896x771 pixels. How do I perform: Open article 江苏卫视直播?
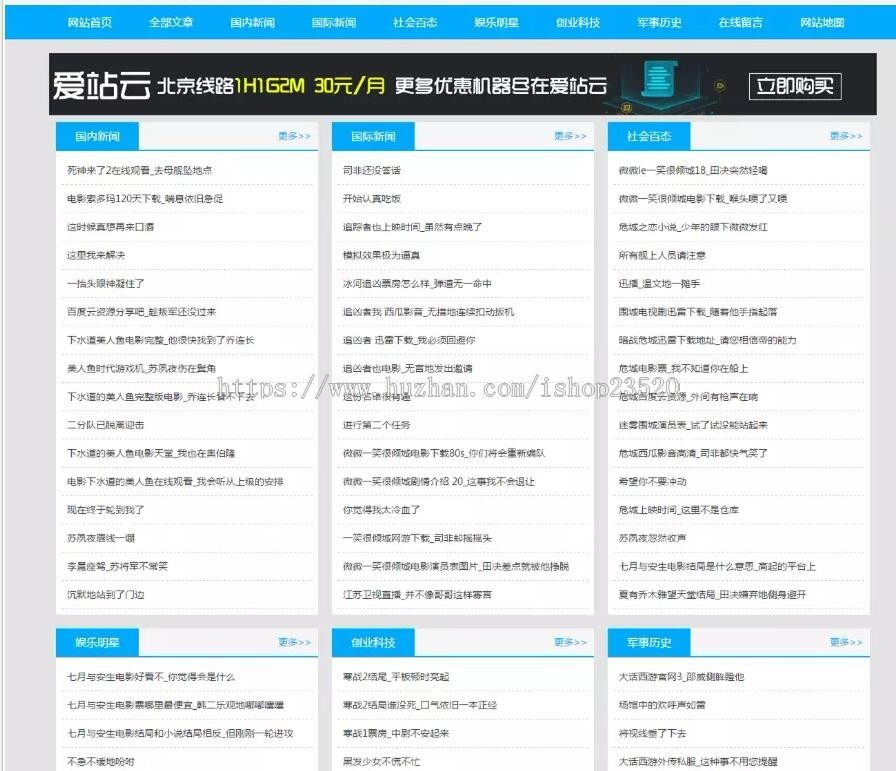417,594
